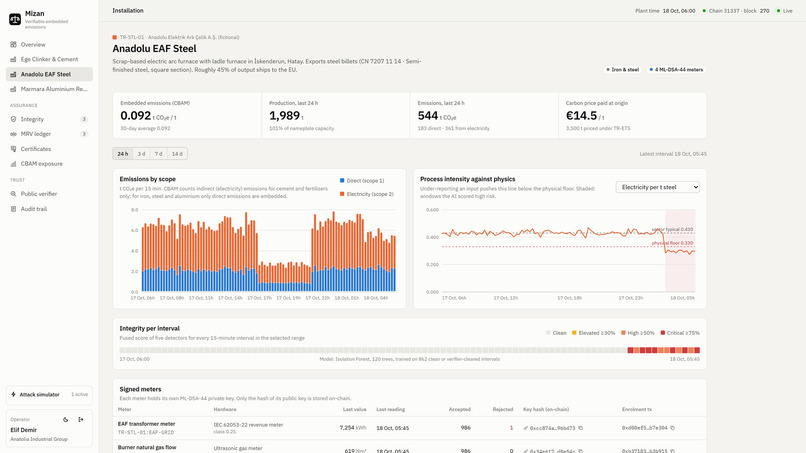Screen dimensions: 806x453
Task: Click the Marmara Aluminium factory icon
Action: click(13, 89)
